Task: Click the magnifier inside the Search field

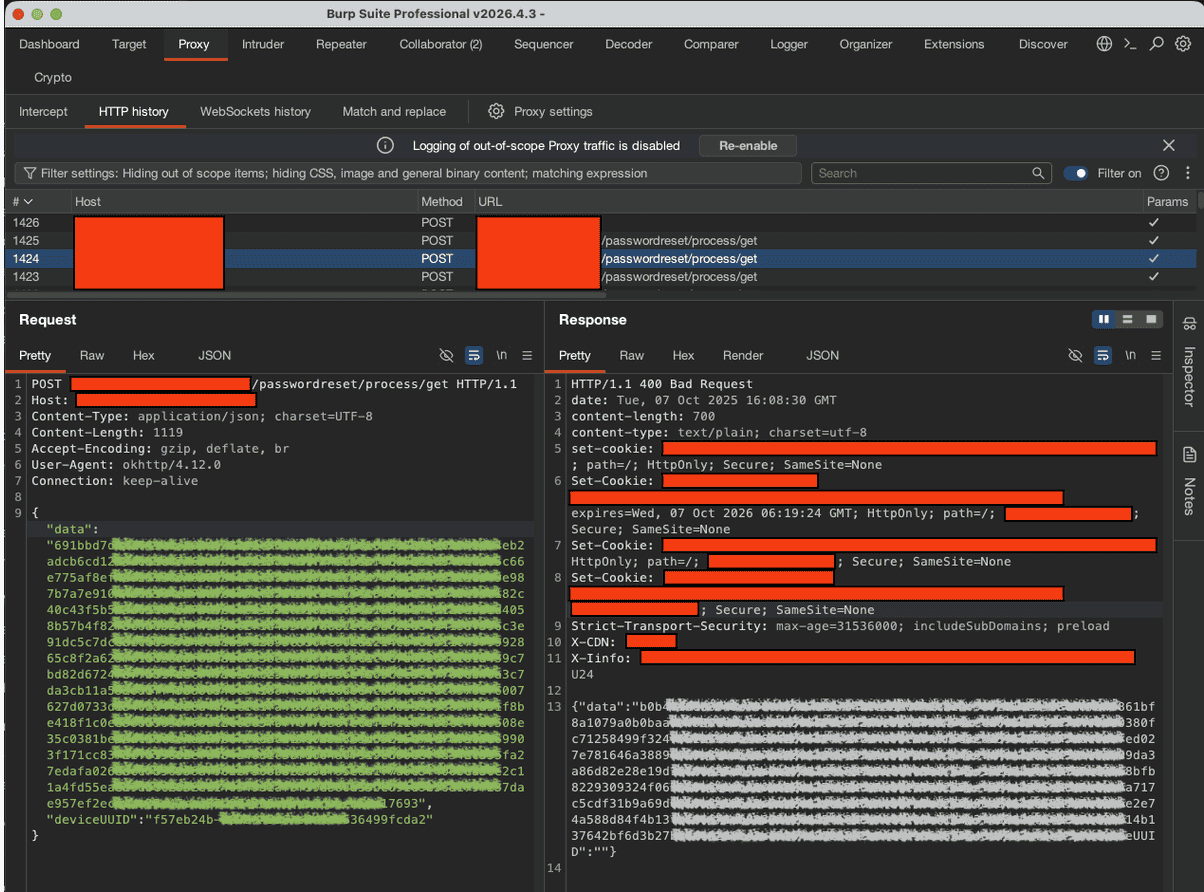Action: (x=1038, y=173)
